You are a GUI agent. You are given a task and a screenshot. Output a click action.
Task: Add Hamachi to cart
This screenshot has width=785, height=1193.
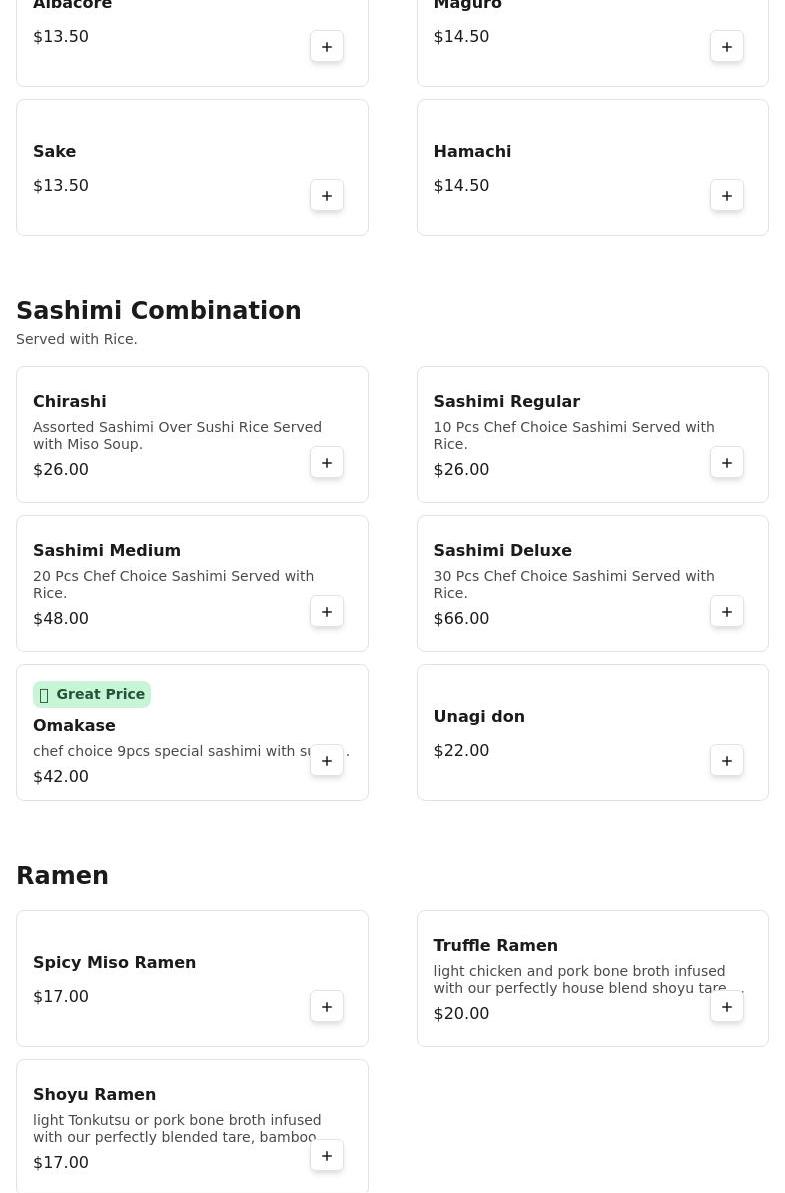[x=727, y=196]
